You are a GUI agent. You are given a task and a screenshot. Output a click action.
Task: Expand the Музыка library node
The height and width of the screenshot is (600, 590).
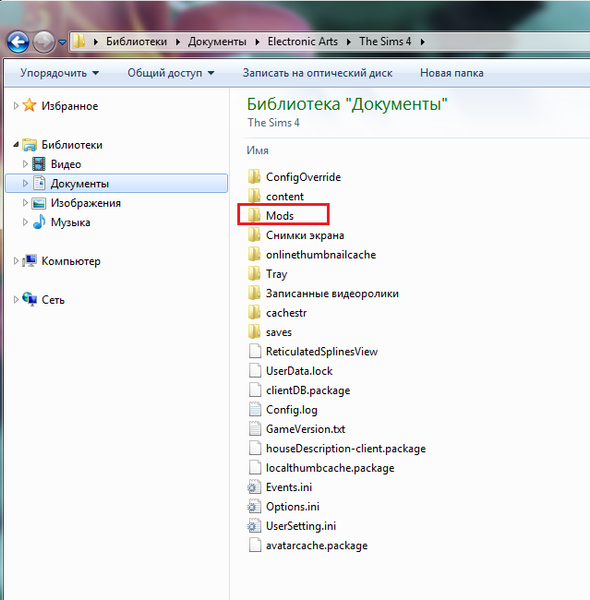(x=25, y=222)
